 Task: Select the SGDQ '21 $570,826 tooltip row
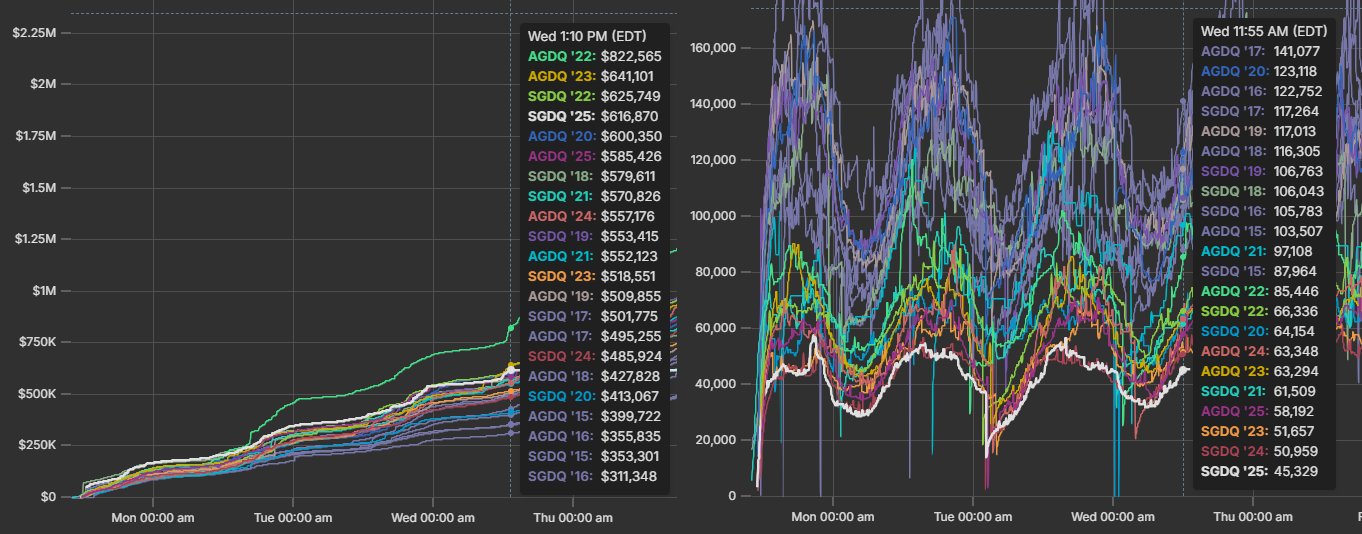[x=594, y=196]
